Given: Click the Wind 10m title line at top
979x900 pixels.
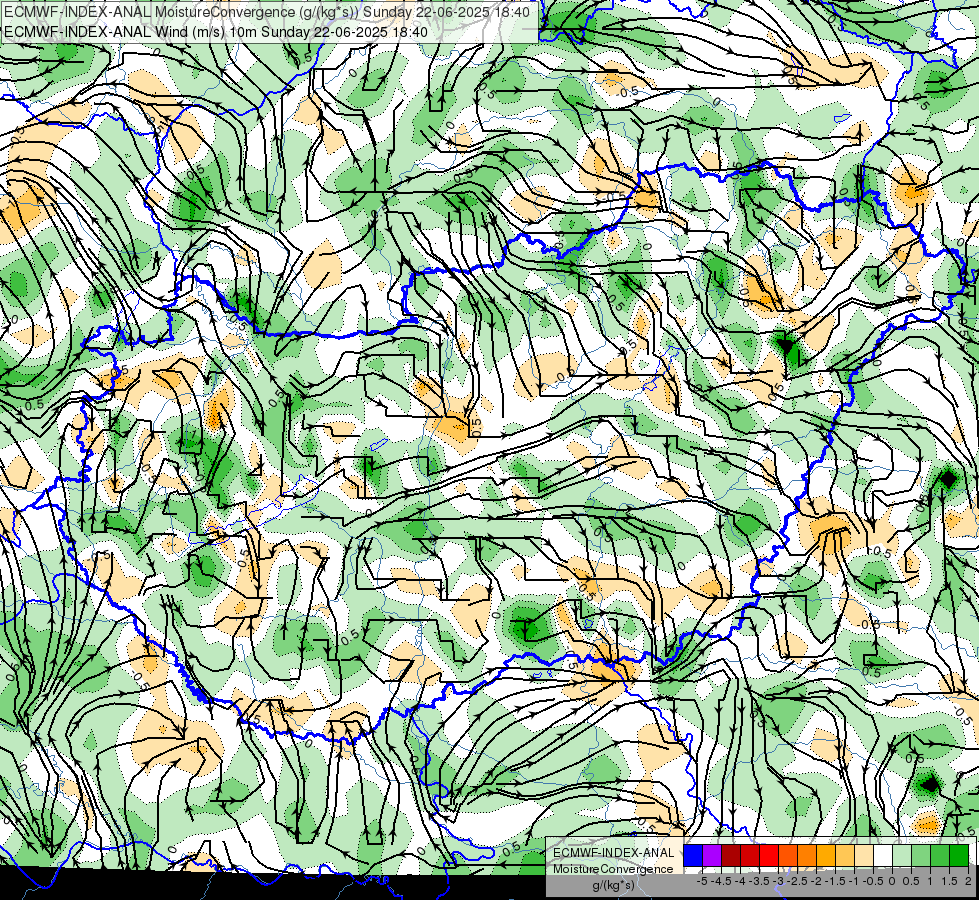Looking at the screenshot, I should (215, 31).
